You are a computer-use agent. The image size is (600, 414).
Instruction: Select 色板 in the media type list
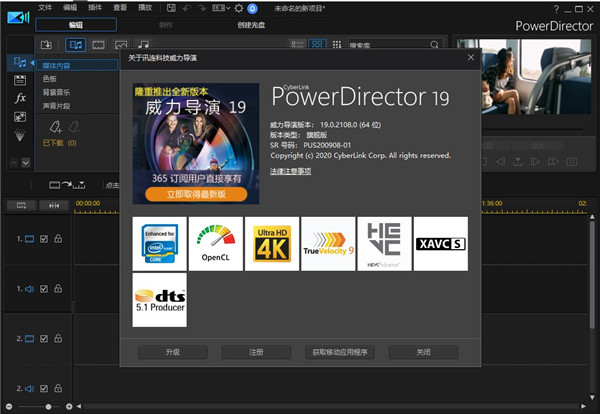tap(50, 78)
